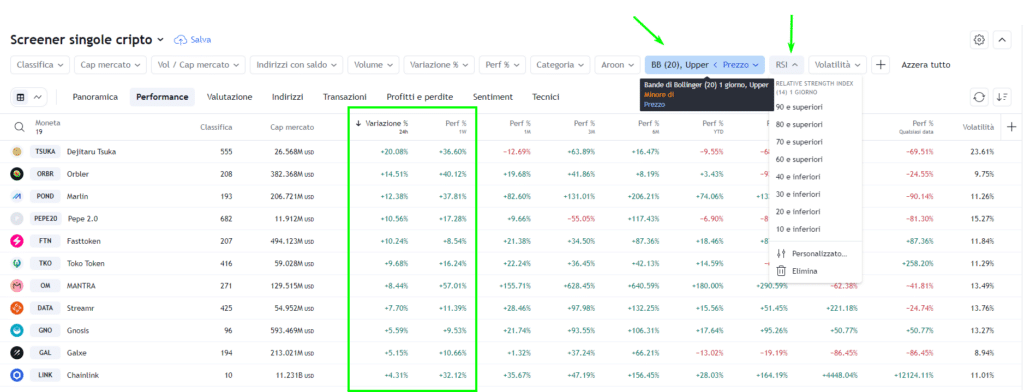
Task: Click the MANTRA coin logo
Action: coord(17,286)
